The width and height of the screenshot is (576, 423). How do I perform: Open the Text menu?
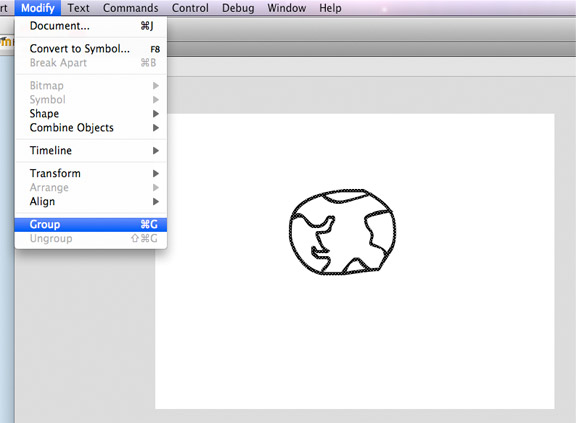click(x=78, y=8)
